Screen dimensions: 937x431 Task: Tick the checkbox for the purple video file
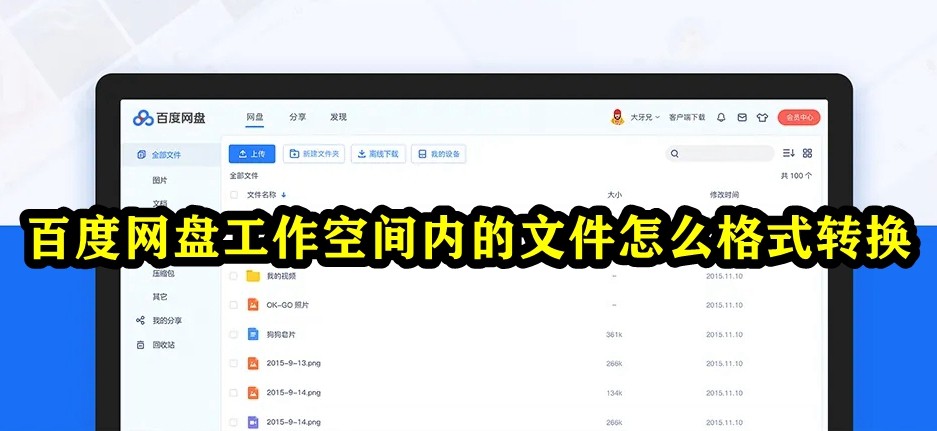pyautogui.click(x=234, y=422)
